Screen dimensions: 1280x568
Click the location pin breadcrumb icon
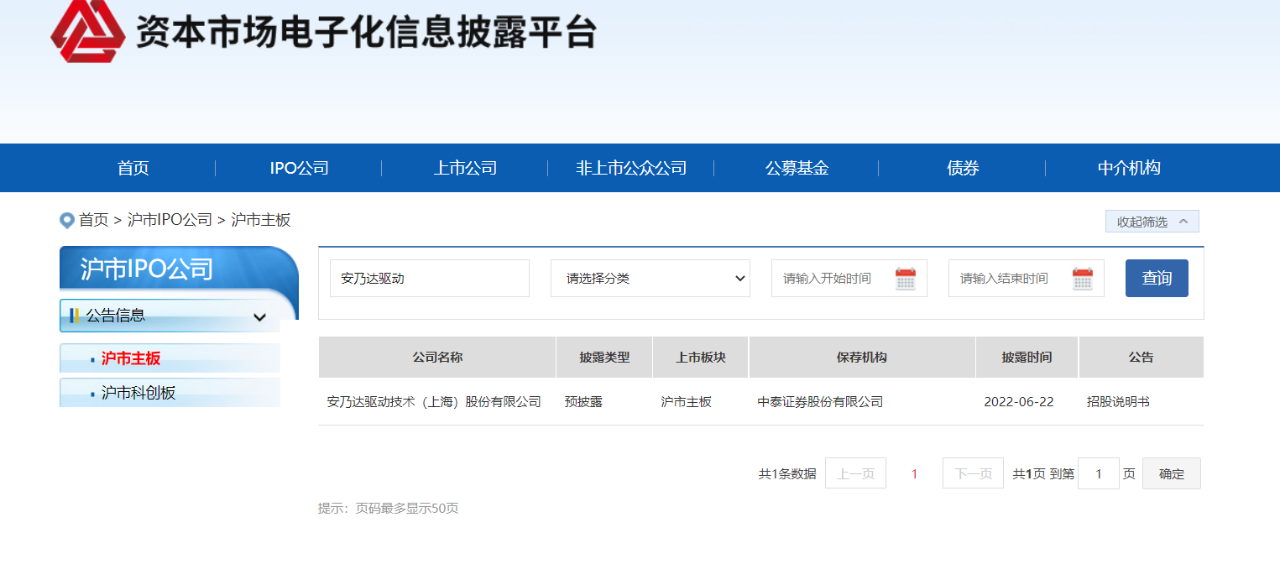[67, 220]
